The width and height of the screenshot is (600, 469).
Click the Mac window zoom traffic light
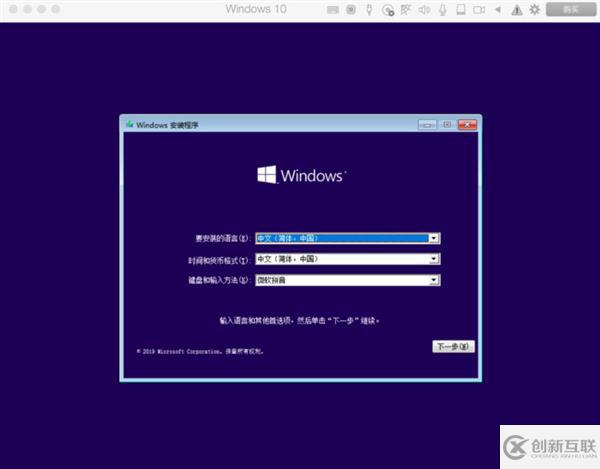(x=42, y=9)
